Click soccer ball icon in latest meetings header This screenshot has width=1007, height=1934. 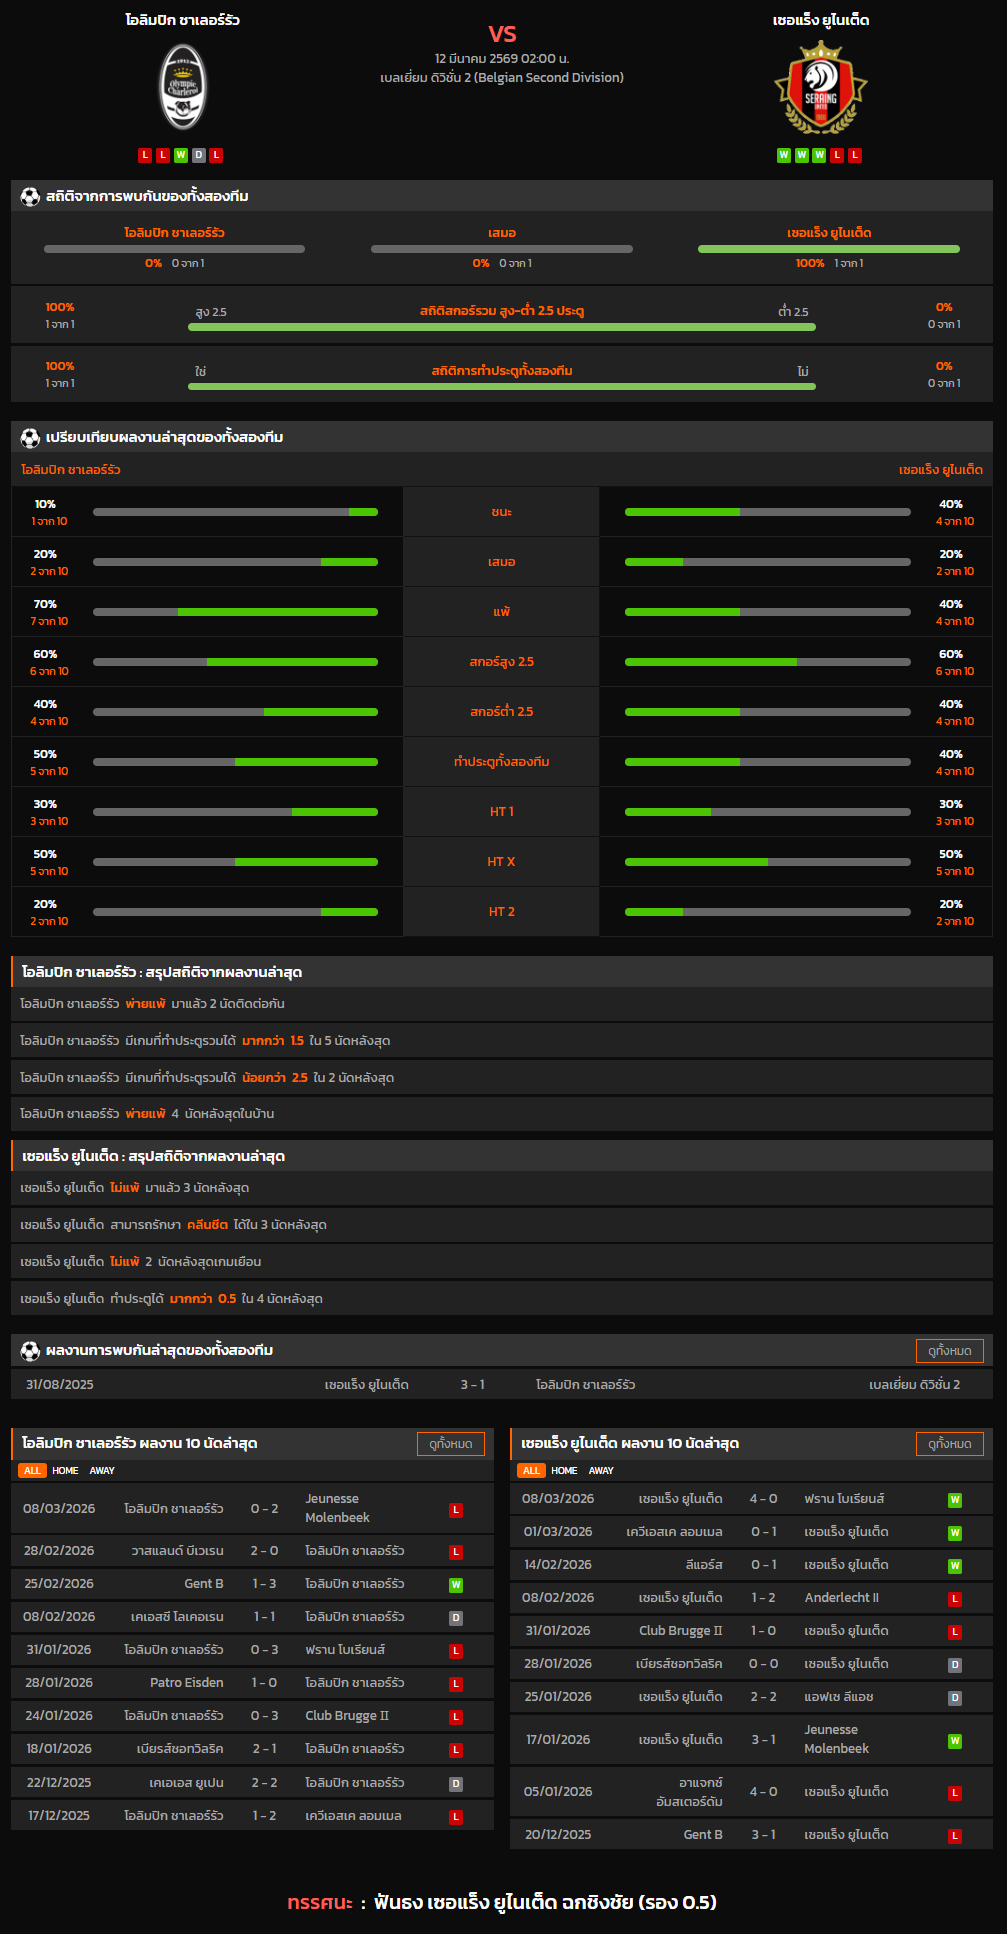coord(30,1351)
